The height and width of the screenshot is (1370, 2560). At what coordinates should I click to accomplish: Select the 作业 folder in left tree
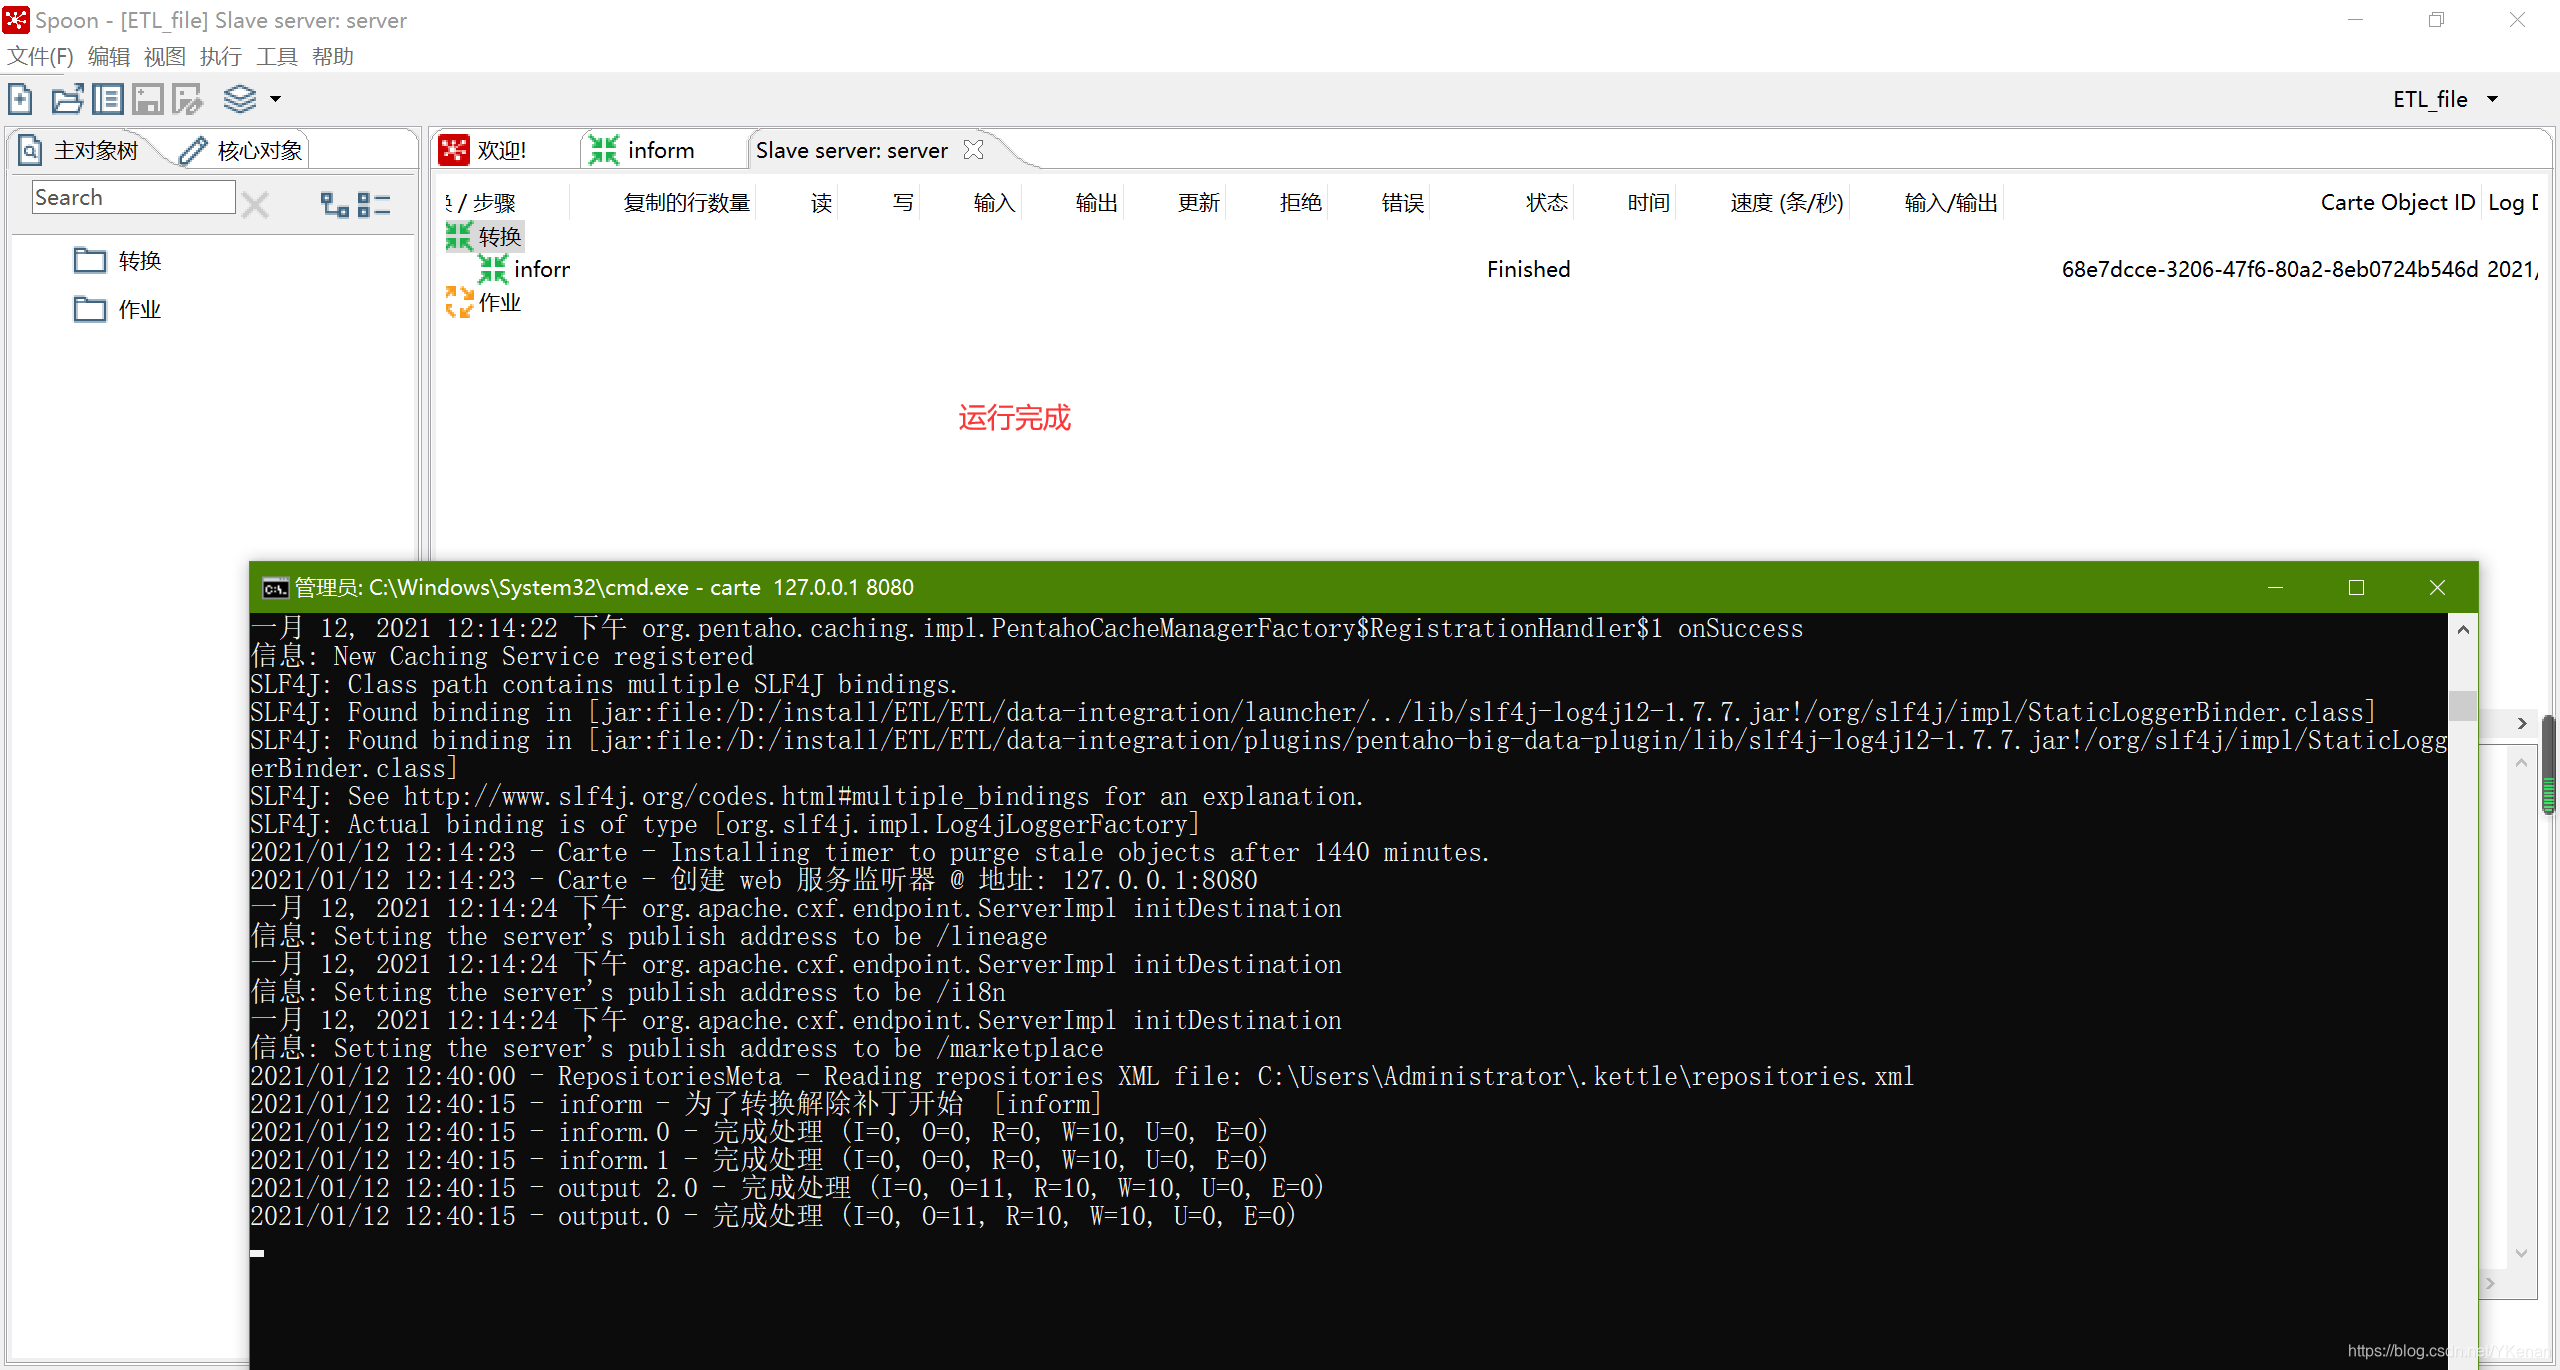tap(118, 309)
